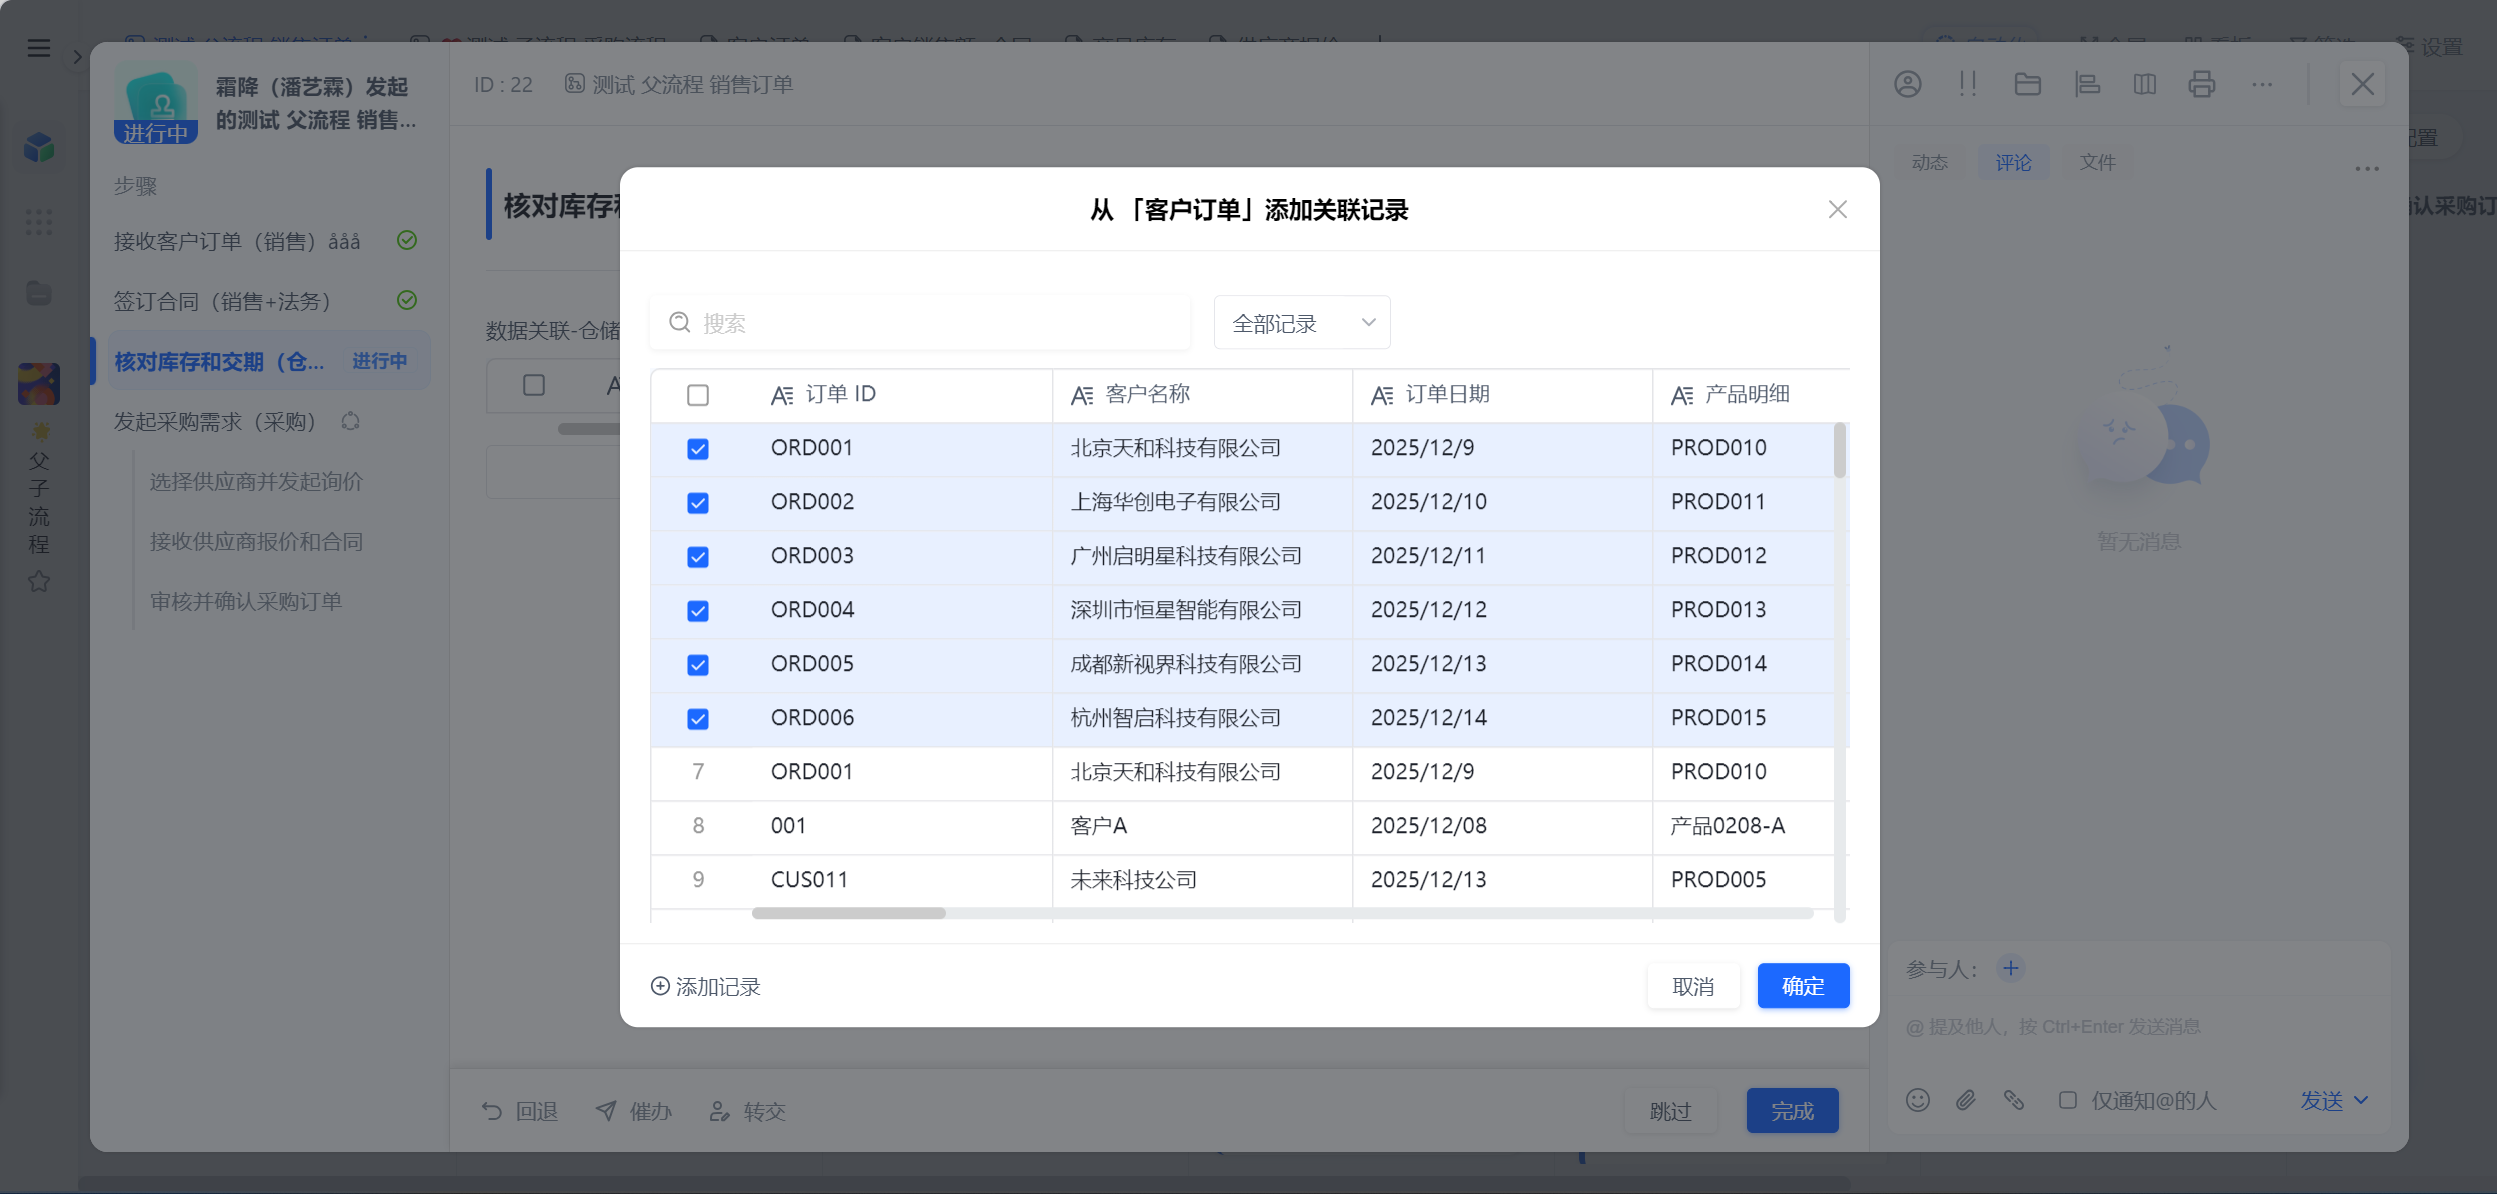Screen dimensions: 2497x1194
Task: Click the search field in the dialog
Action: [920, 323]
